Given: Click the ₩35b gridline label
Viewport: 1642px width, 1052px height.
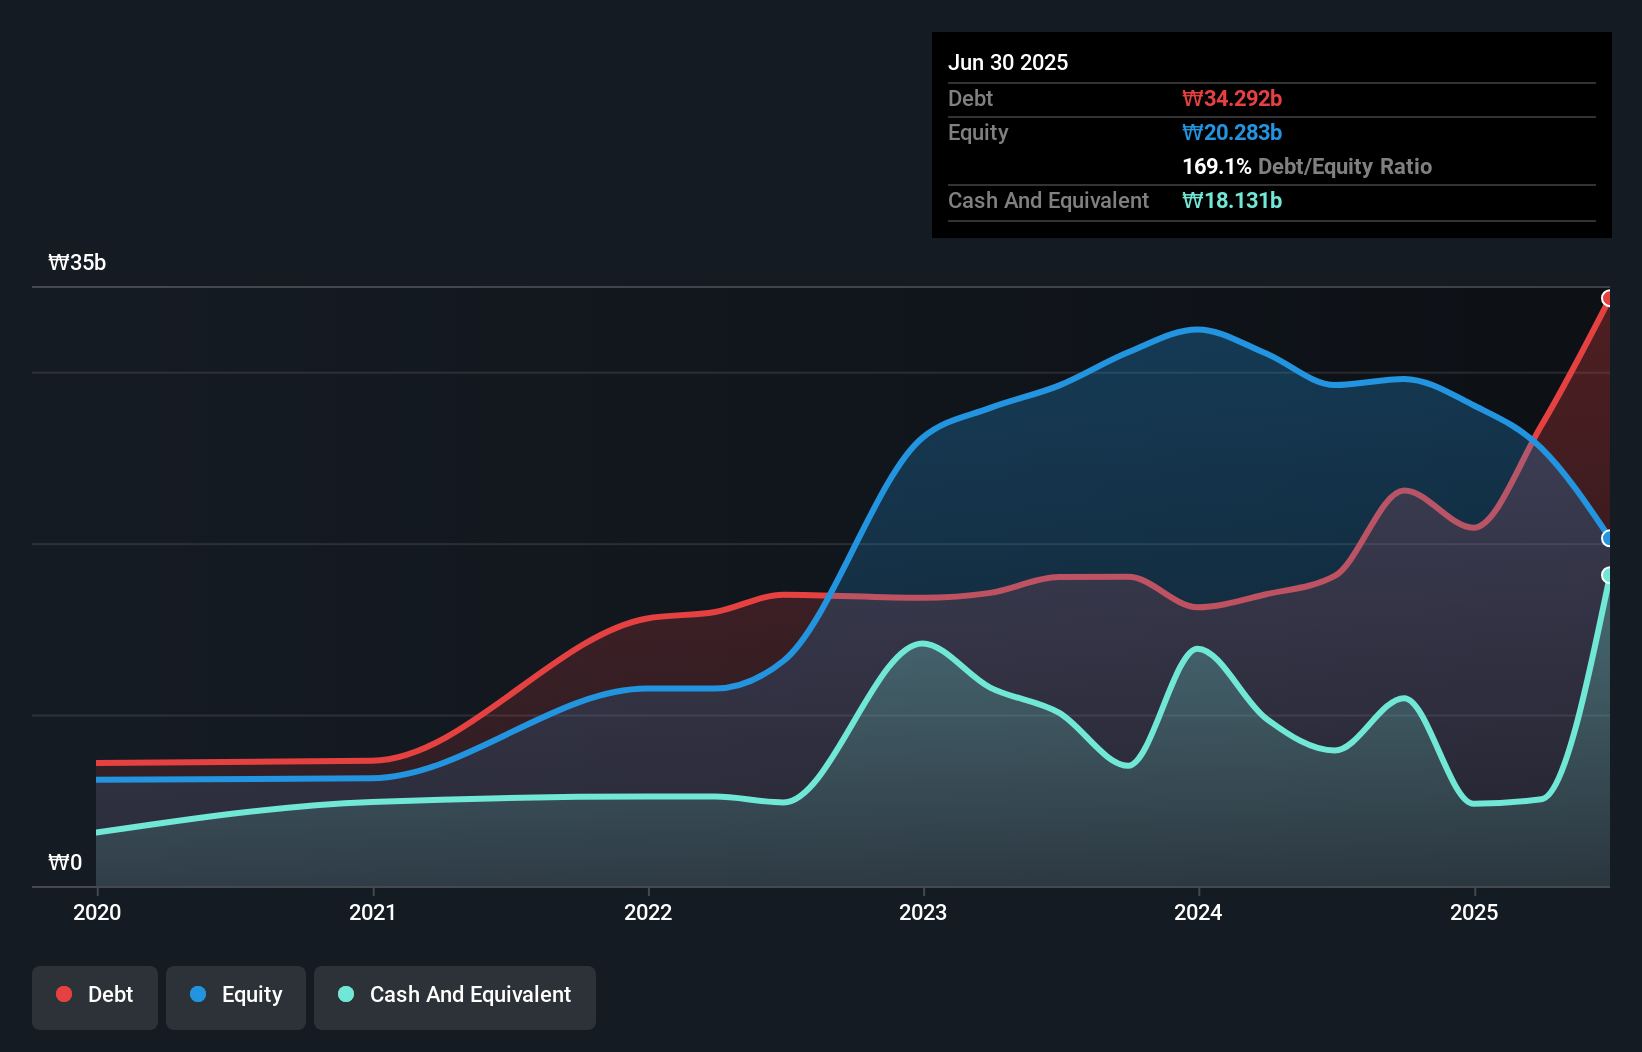Looking at the screenshot, I should tap(78, 263).
